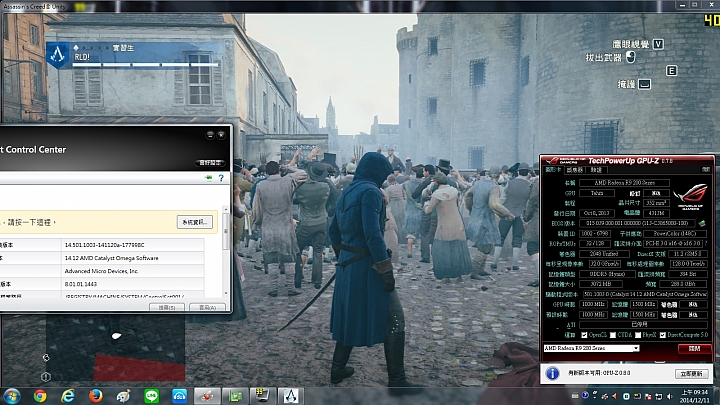Click the 'Advanced Micro Devices, Inc.' cell
Screen dimensions: 720x405
133,271
